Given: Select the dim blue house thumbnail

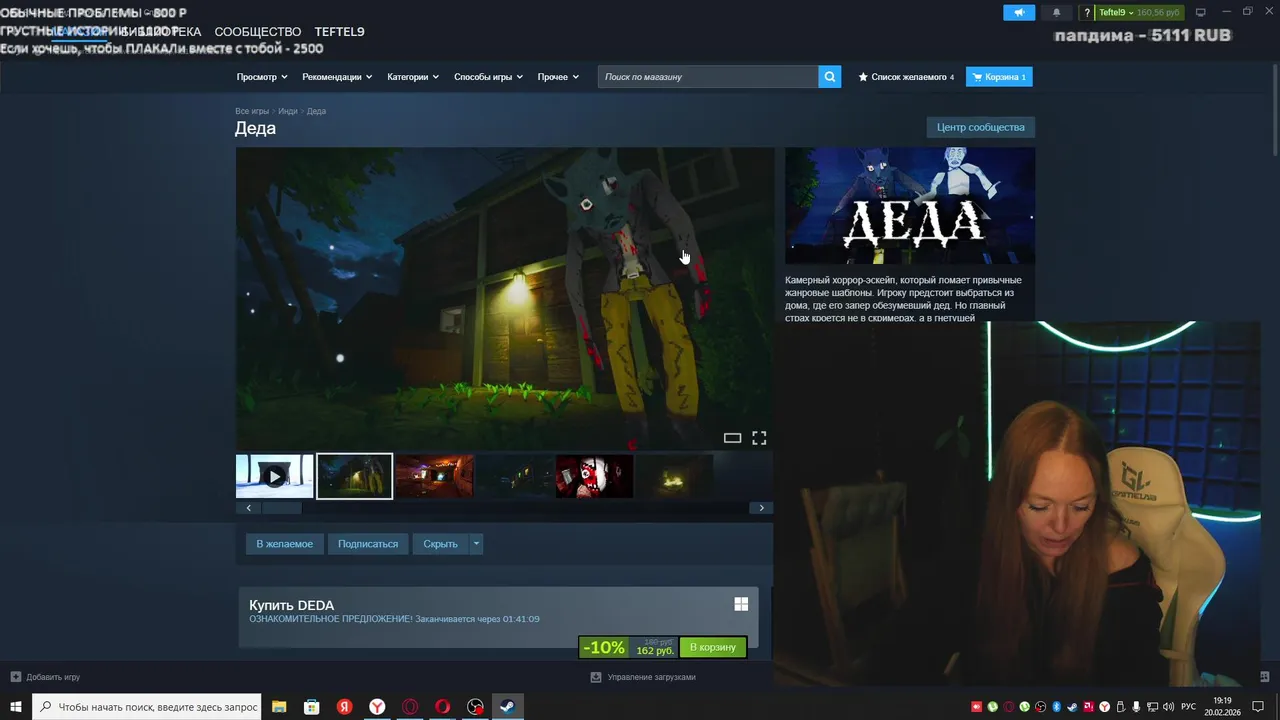Looking at the screenshot, I should [514, 476].
